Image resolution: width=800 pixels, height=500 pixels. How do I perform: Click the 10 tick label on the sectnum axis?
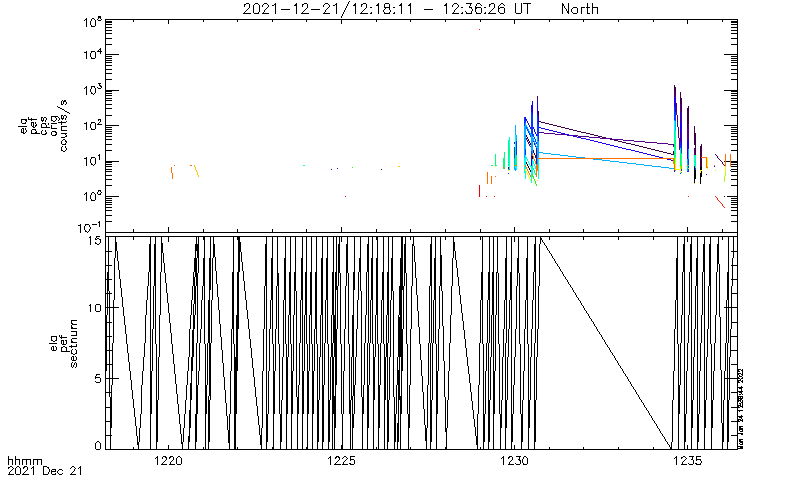[96, 308]
